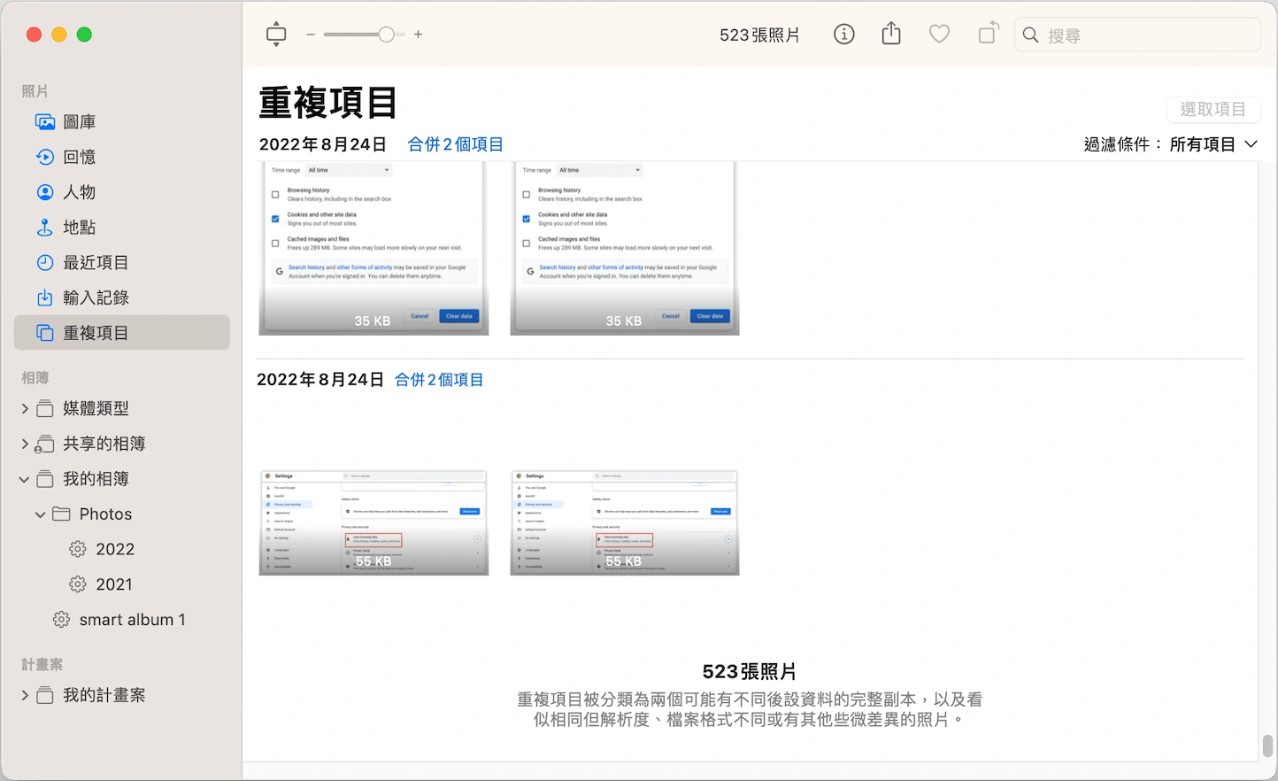This screenshot has width=1278, height=781.
Task: Click the 重複項目 page heading
Action: pyautogui.click(x=329, y=102)
